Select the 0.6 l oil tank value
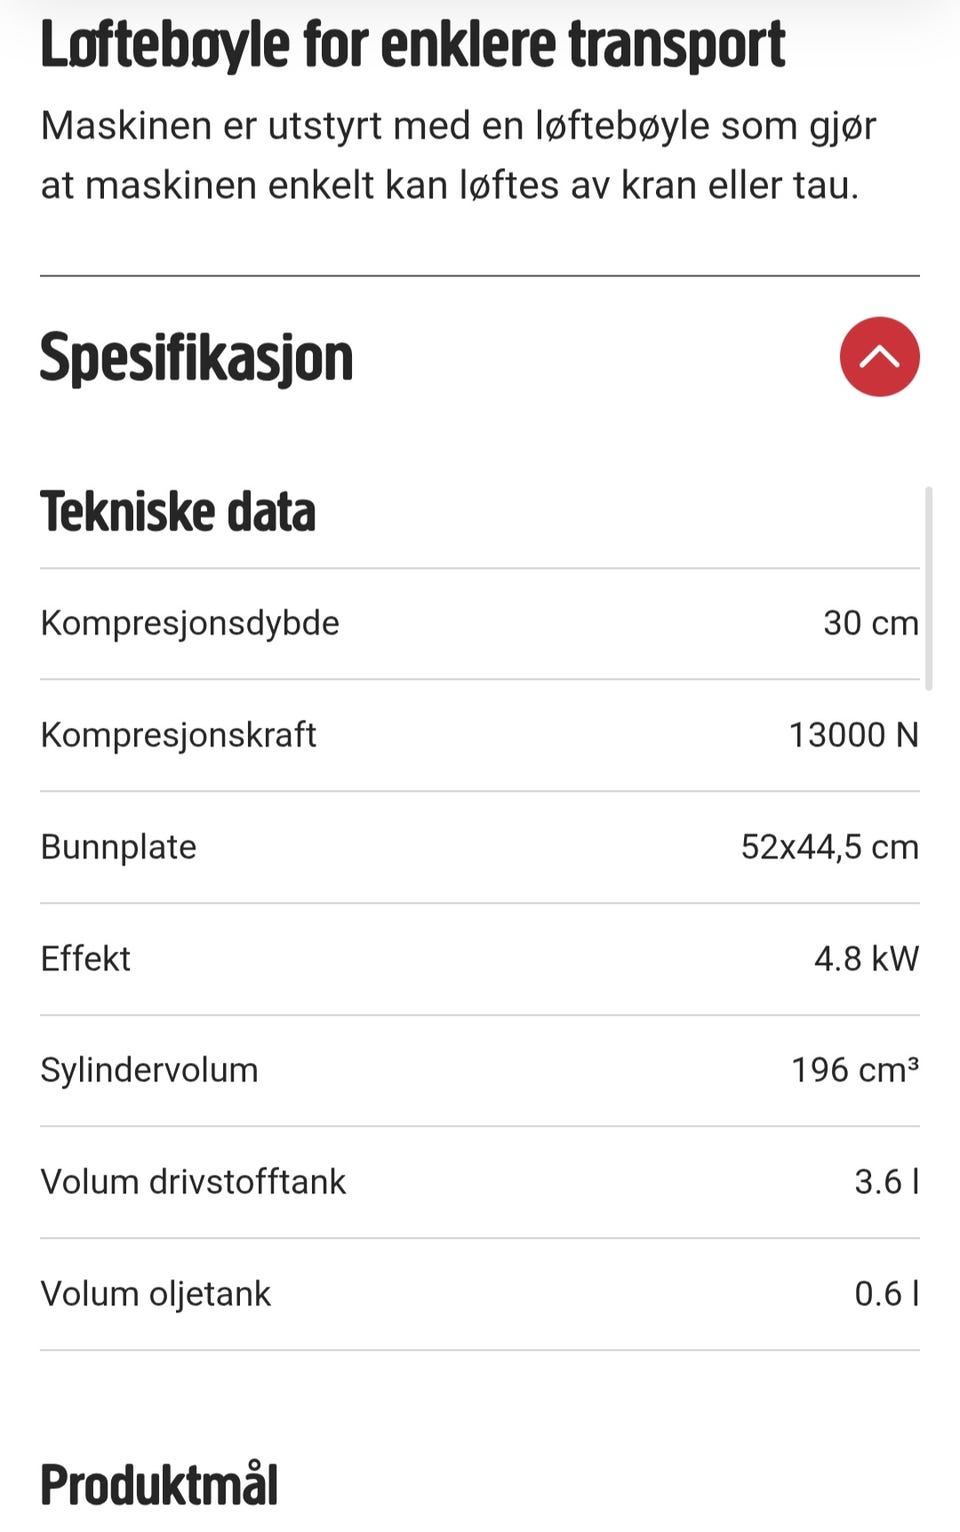Screen dimensions: 960x1532 [886, 1294]
